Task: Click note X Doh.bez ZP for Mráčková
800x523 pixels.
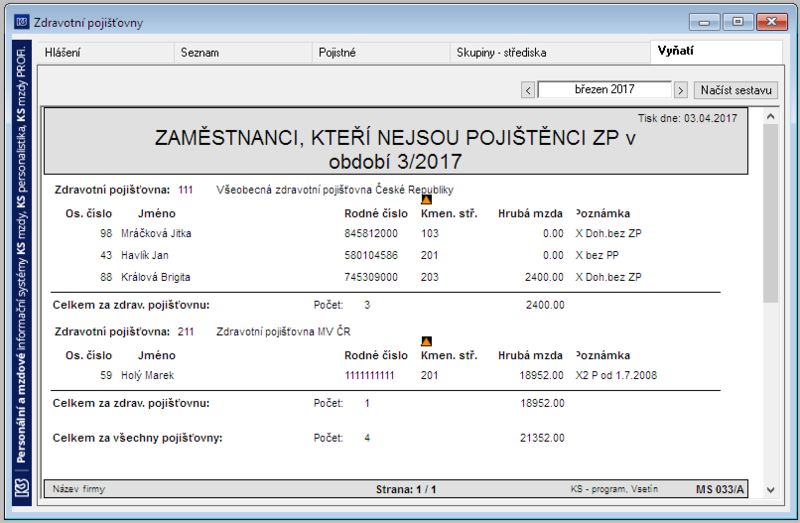Action: click(x=608, y=234)
